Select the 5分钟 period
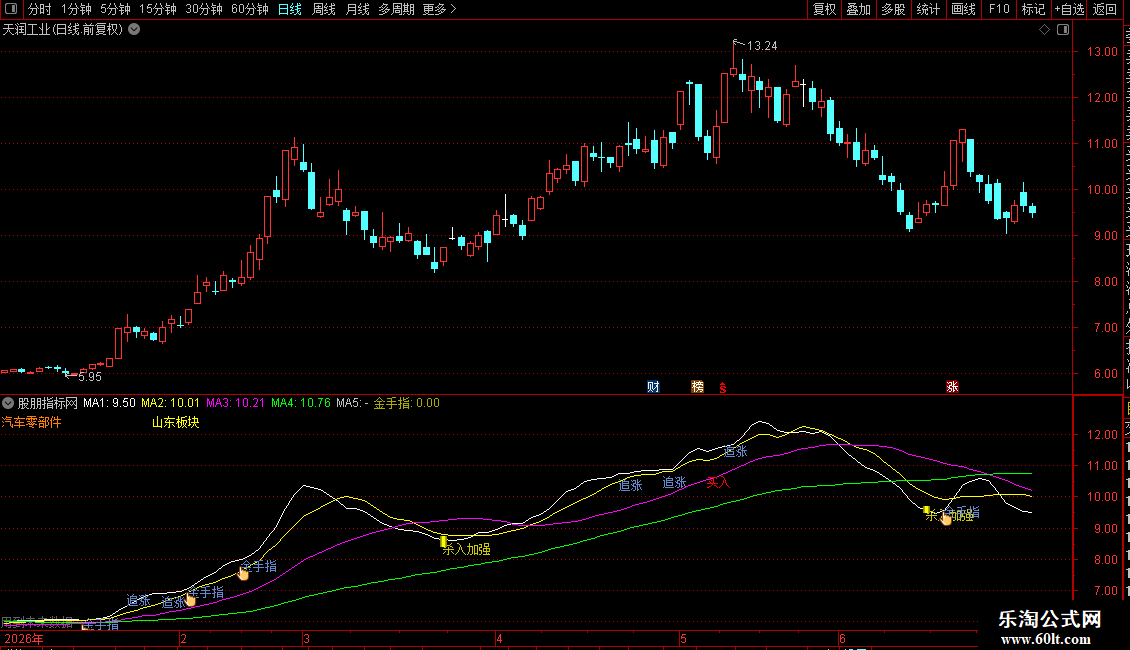This screenshot has width=1130, height=650. [x=115, y=9]
